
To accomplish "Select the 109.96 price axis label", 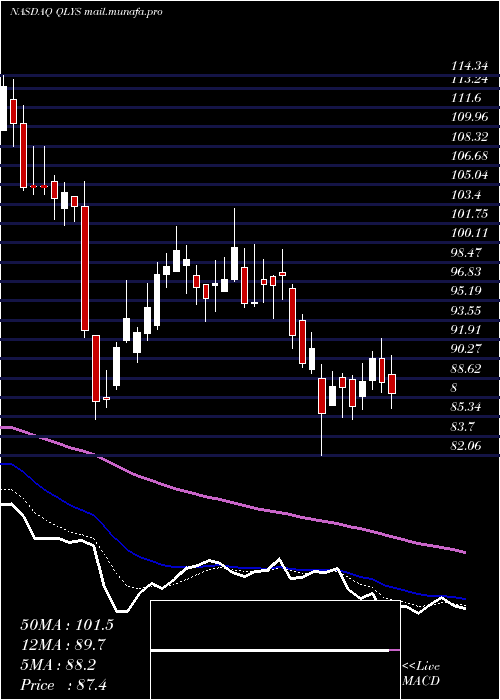I will [469, 117].
